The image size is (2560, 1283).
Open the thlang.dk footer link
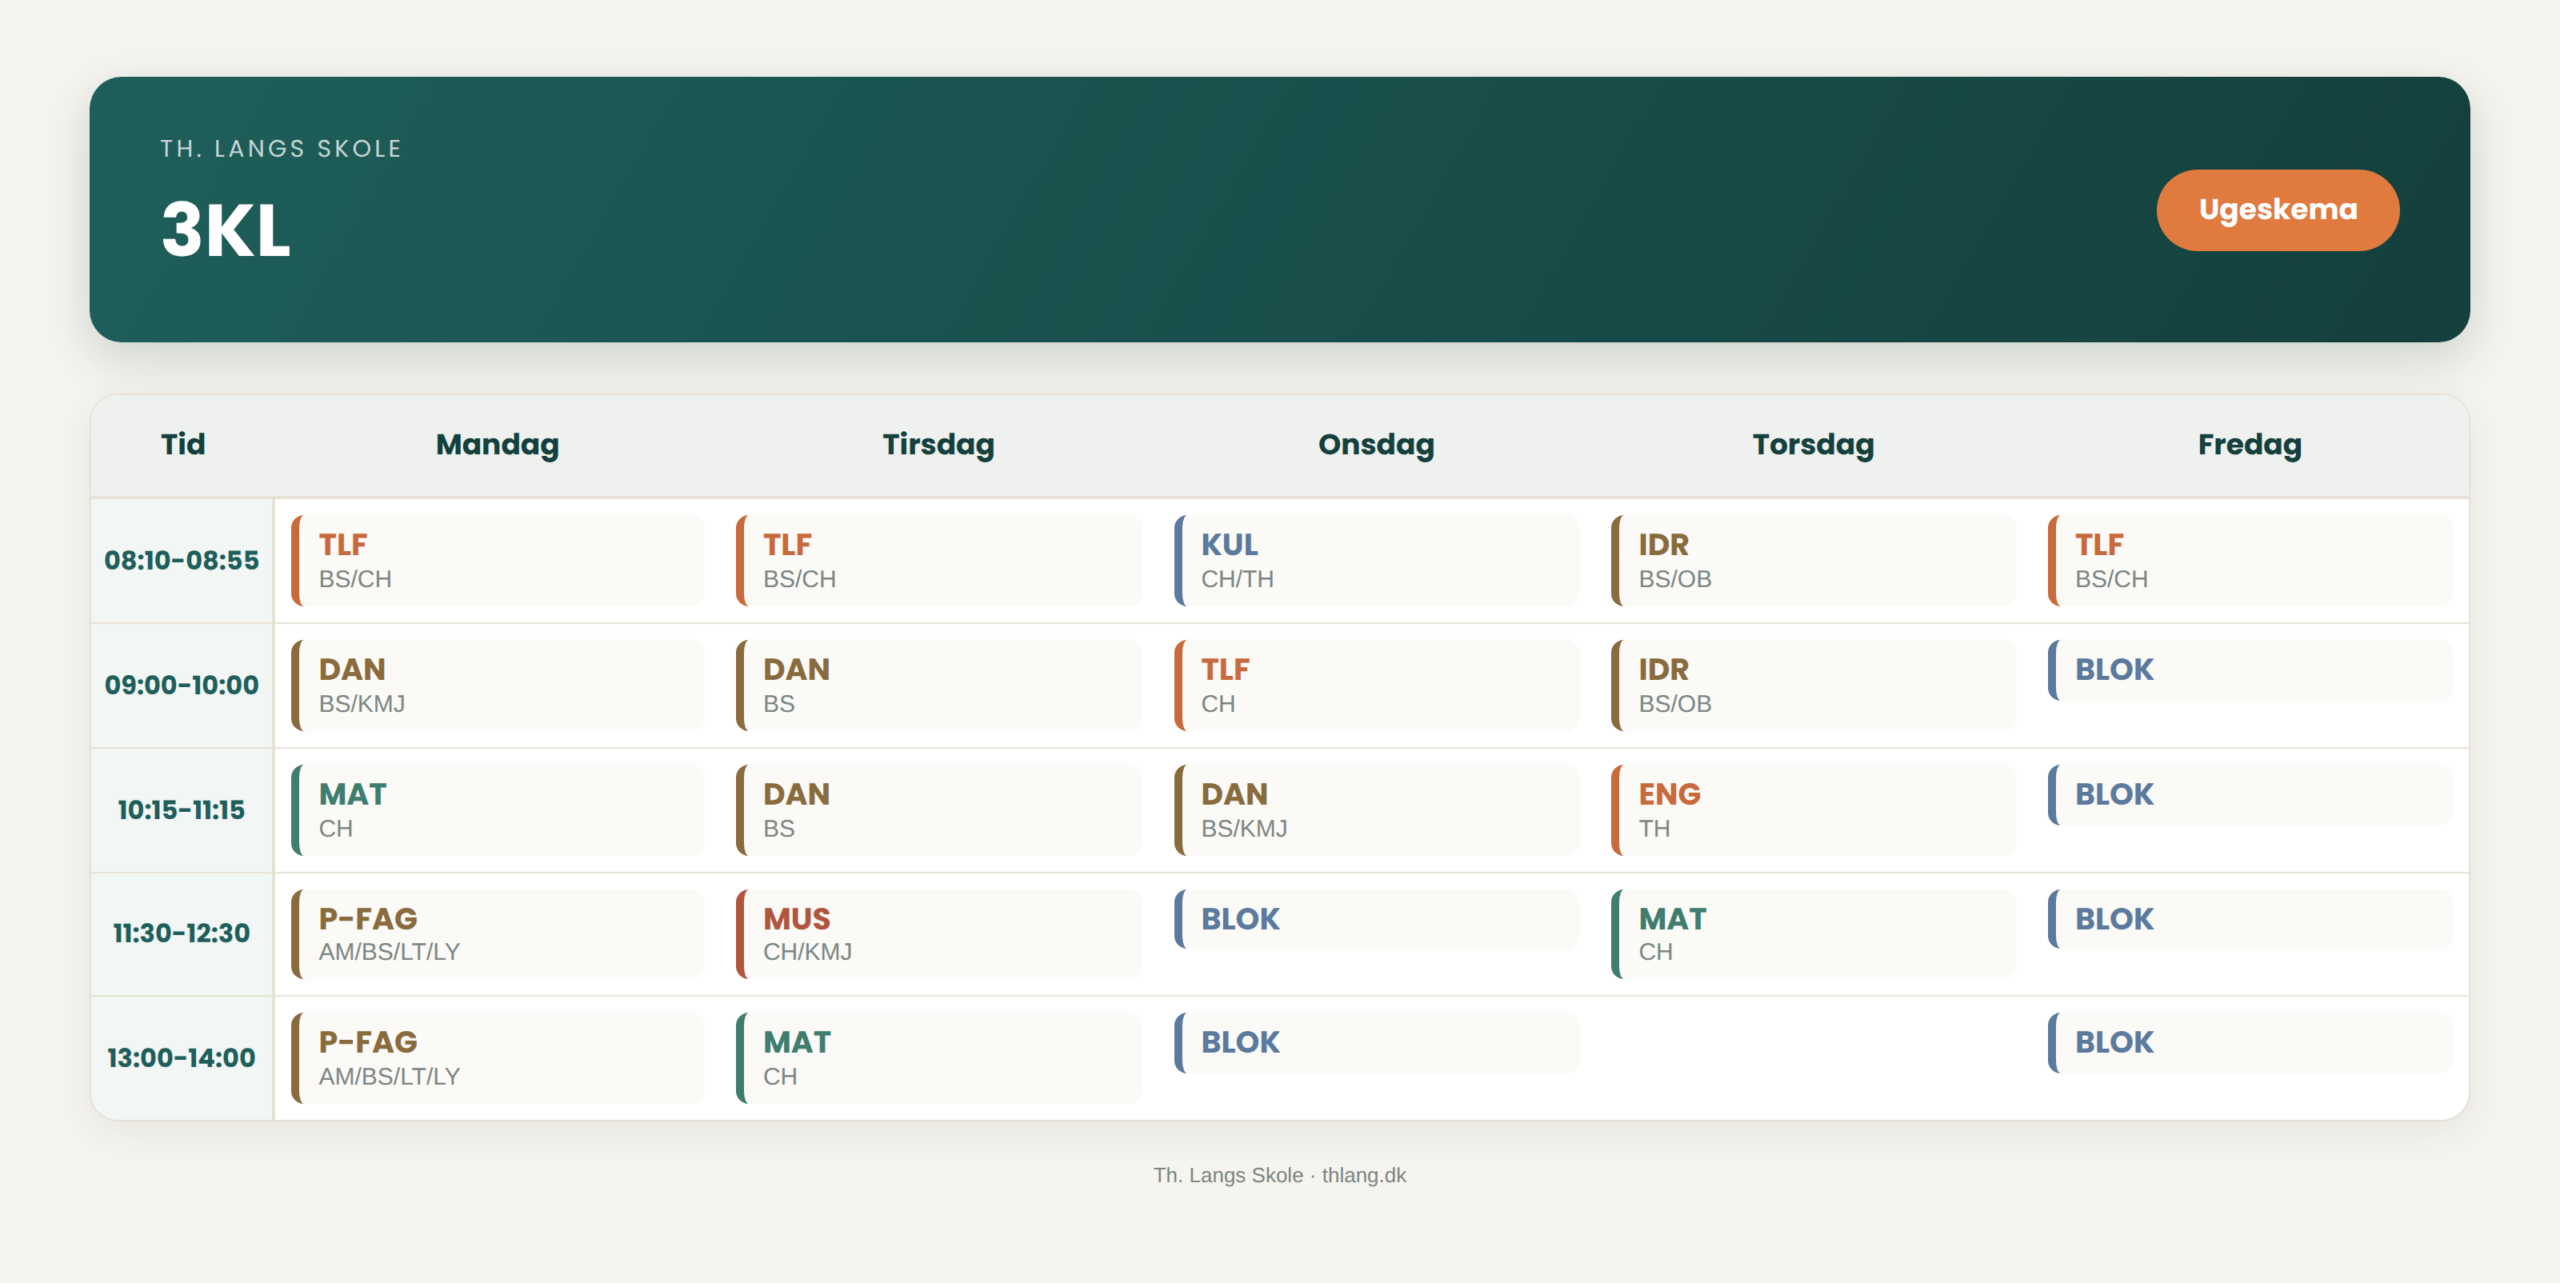click(1363, 1175)
